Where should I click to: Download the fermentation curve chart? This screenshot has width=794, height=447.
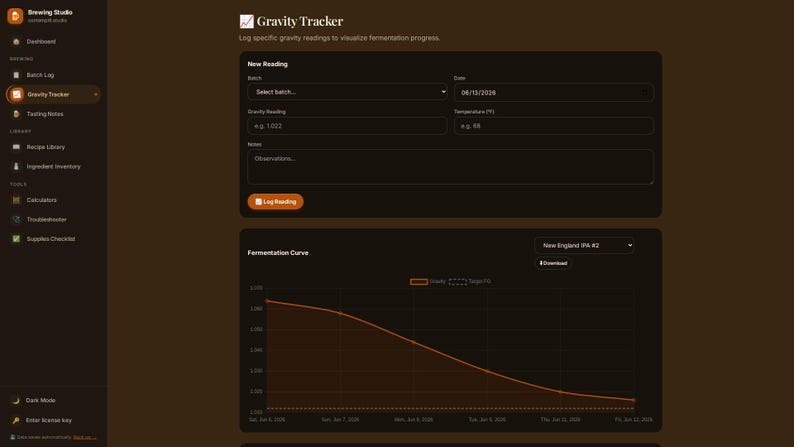coord(553,263)
